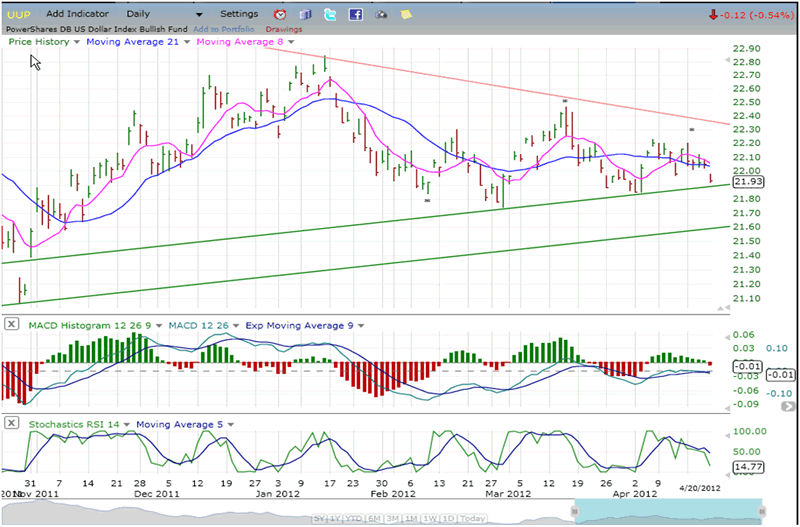This screenshot has height=527, width=800.
Task: Click the Facebook share icon
Action: click(355, 15)
